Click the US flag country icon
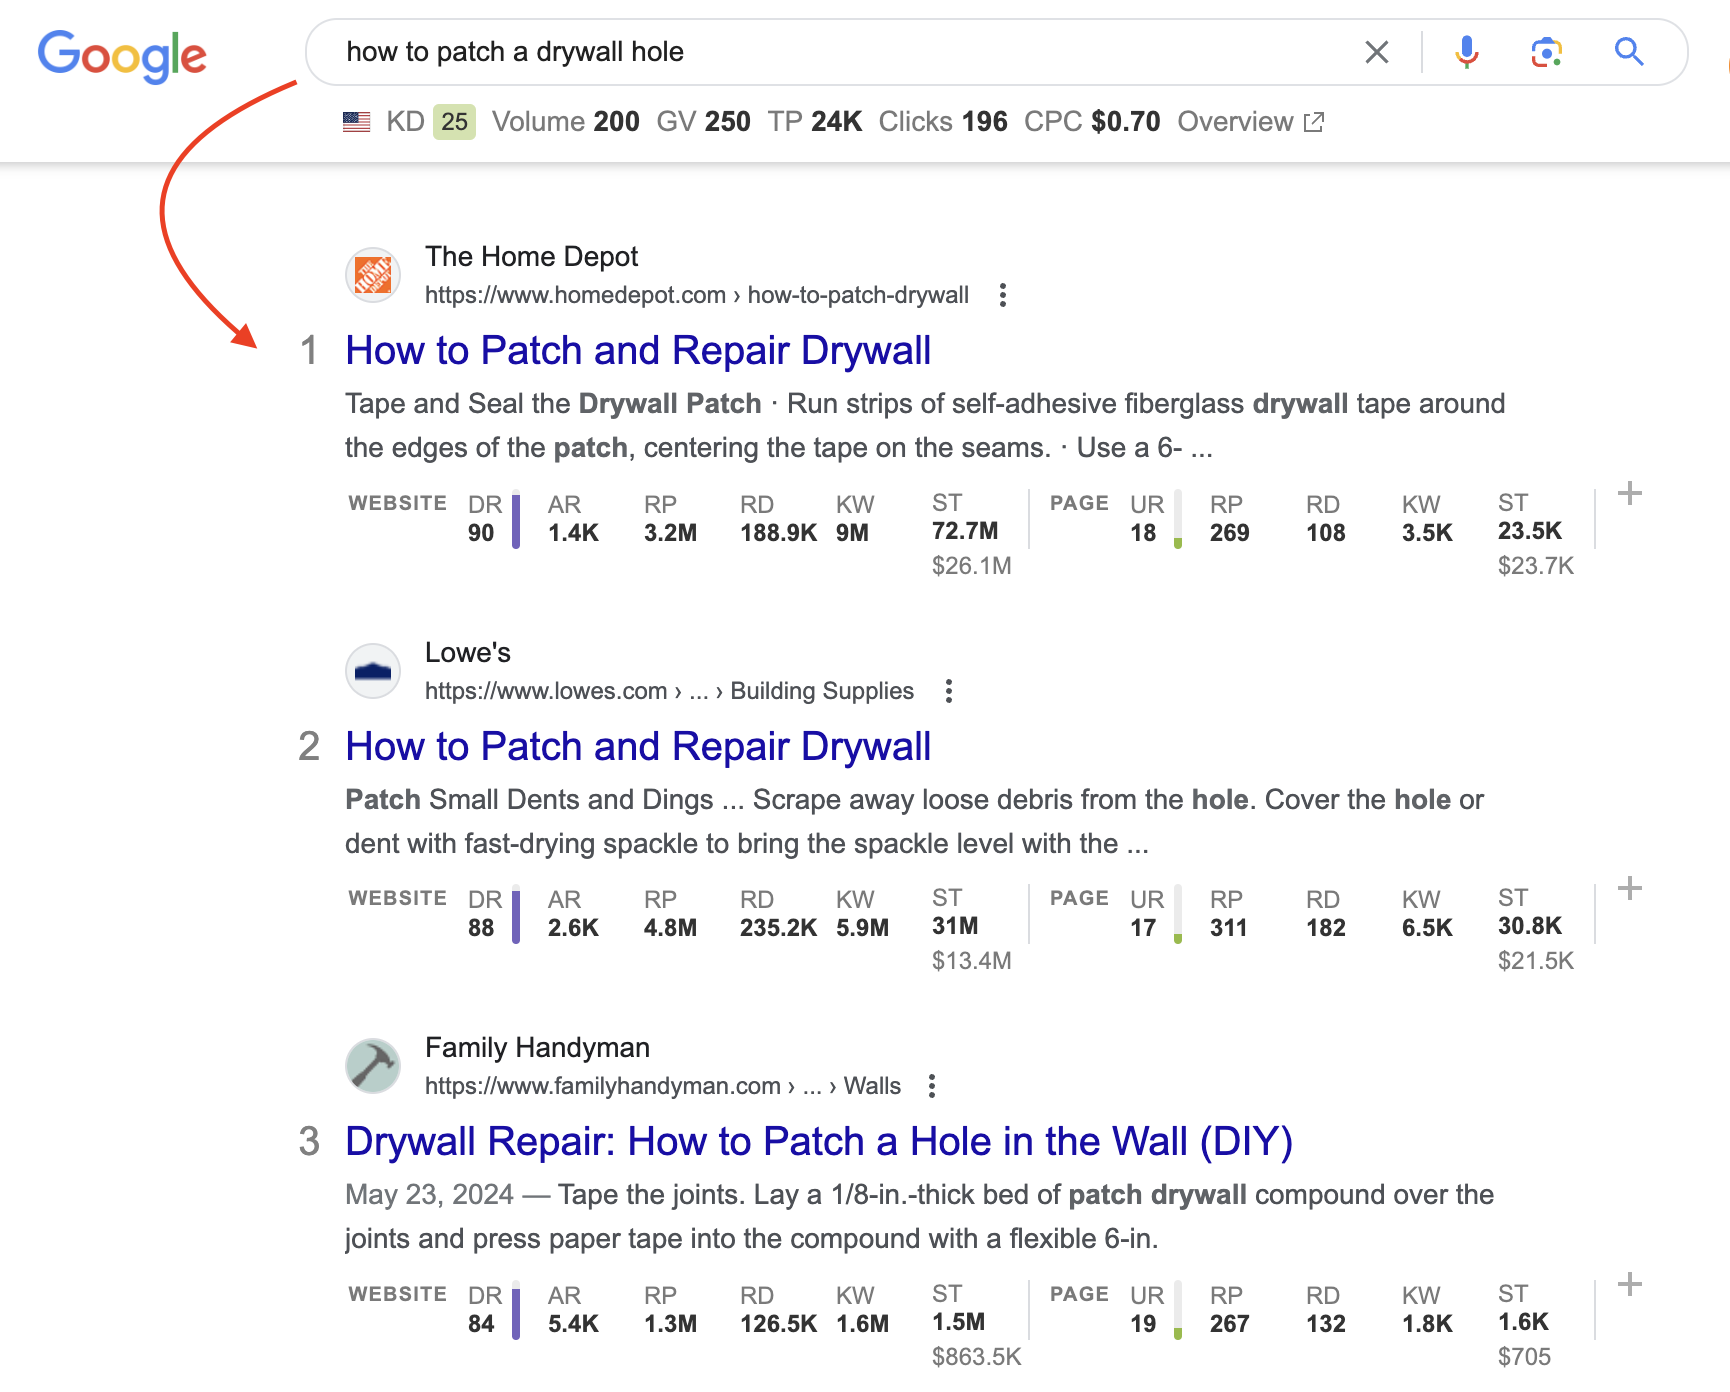The image size is (1730, 1392). (357, 122)
